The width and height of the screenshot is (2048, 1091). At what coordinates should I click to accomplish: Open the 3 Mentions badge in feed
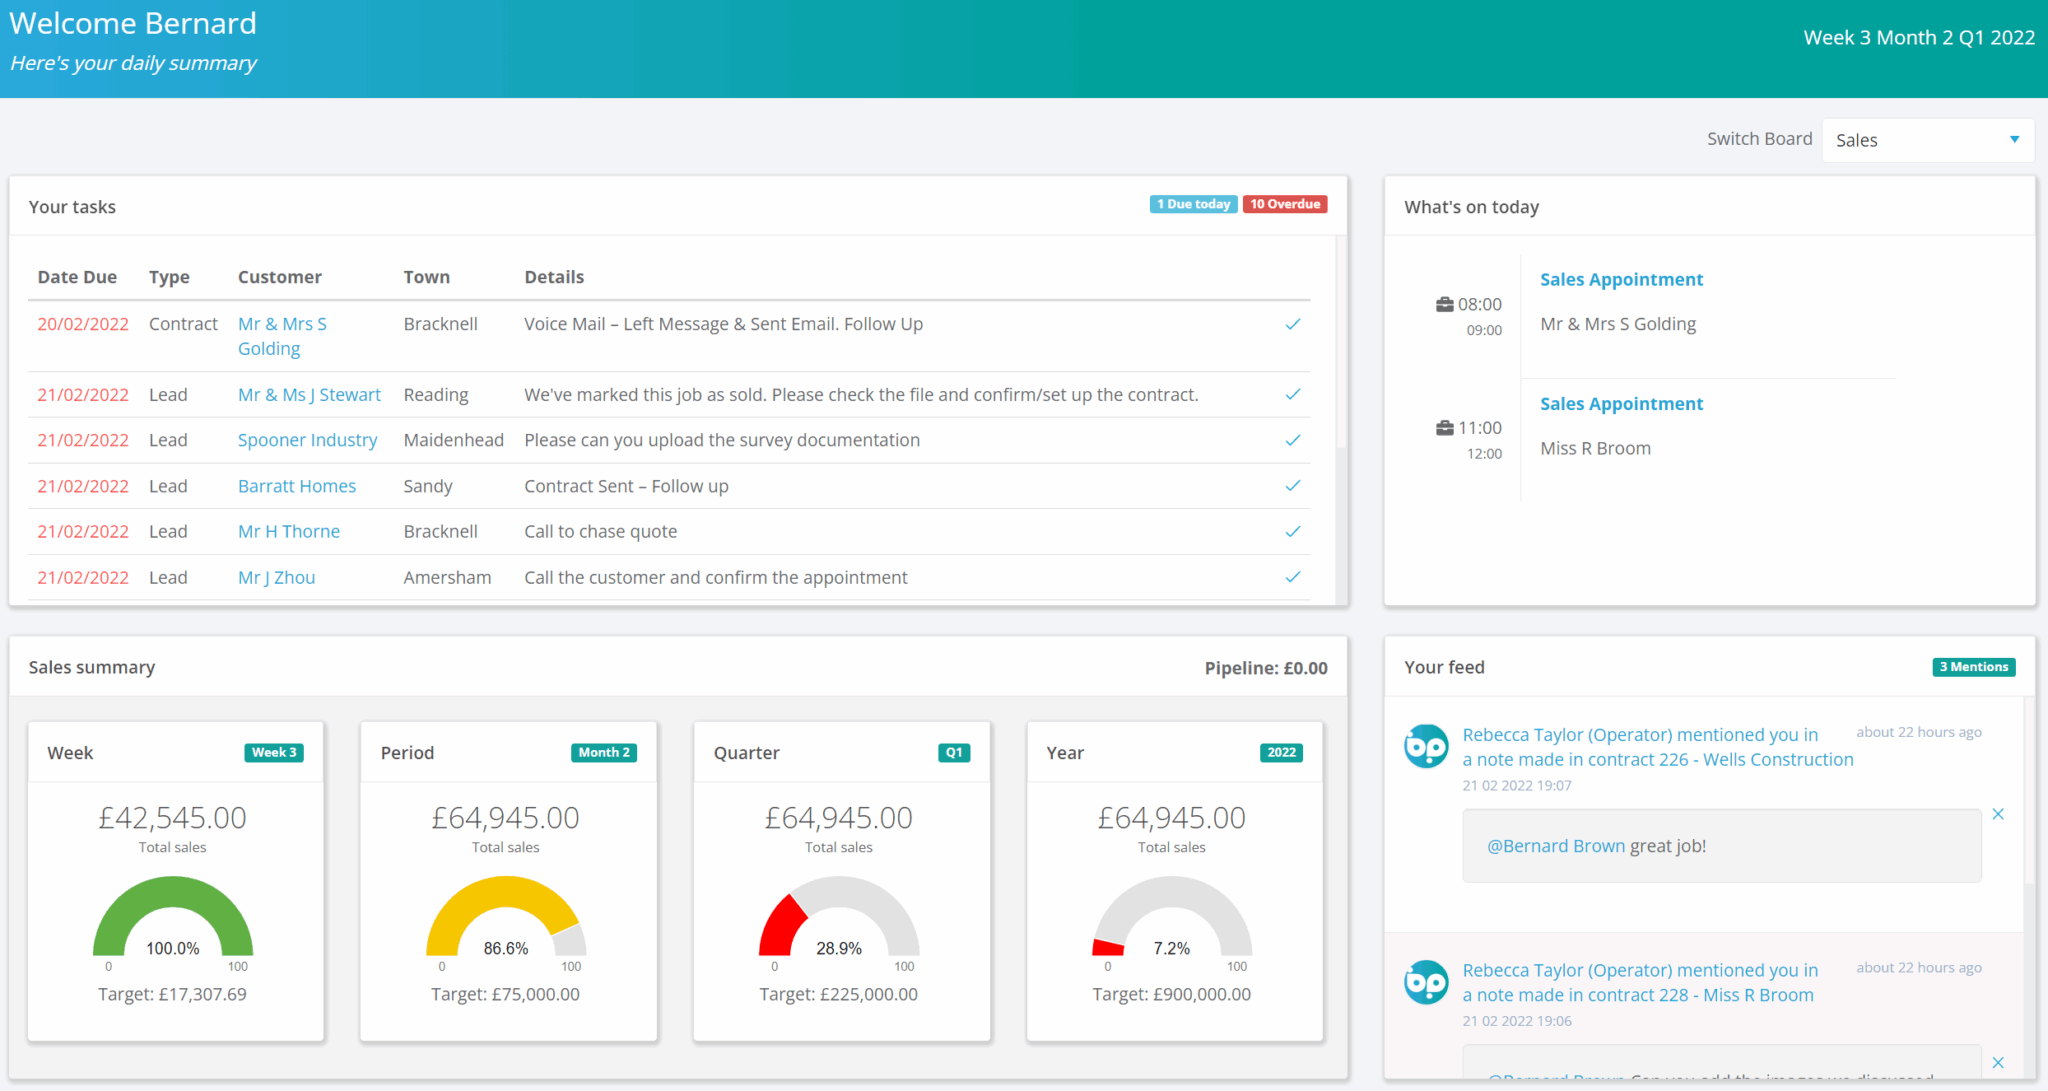point(1972,667)
